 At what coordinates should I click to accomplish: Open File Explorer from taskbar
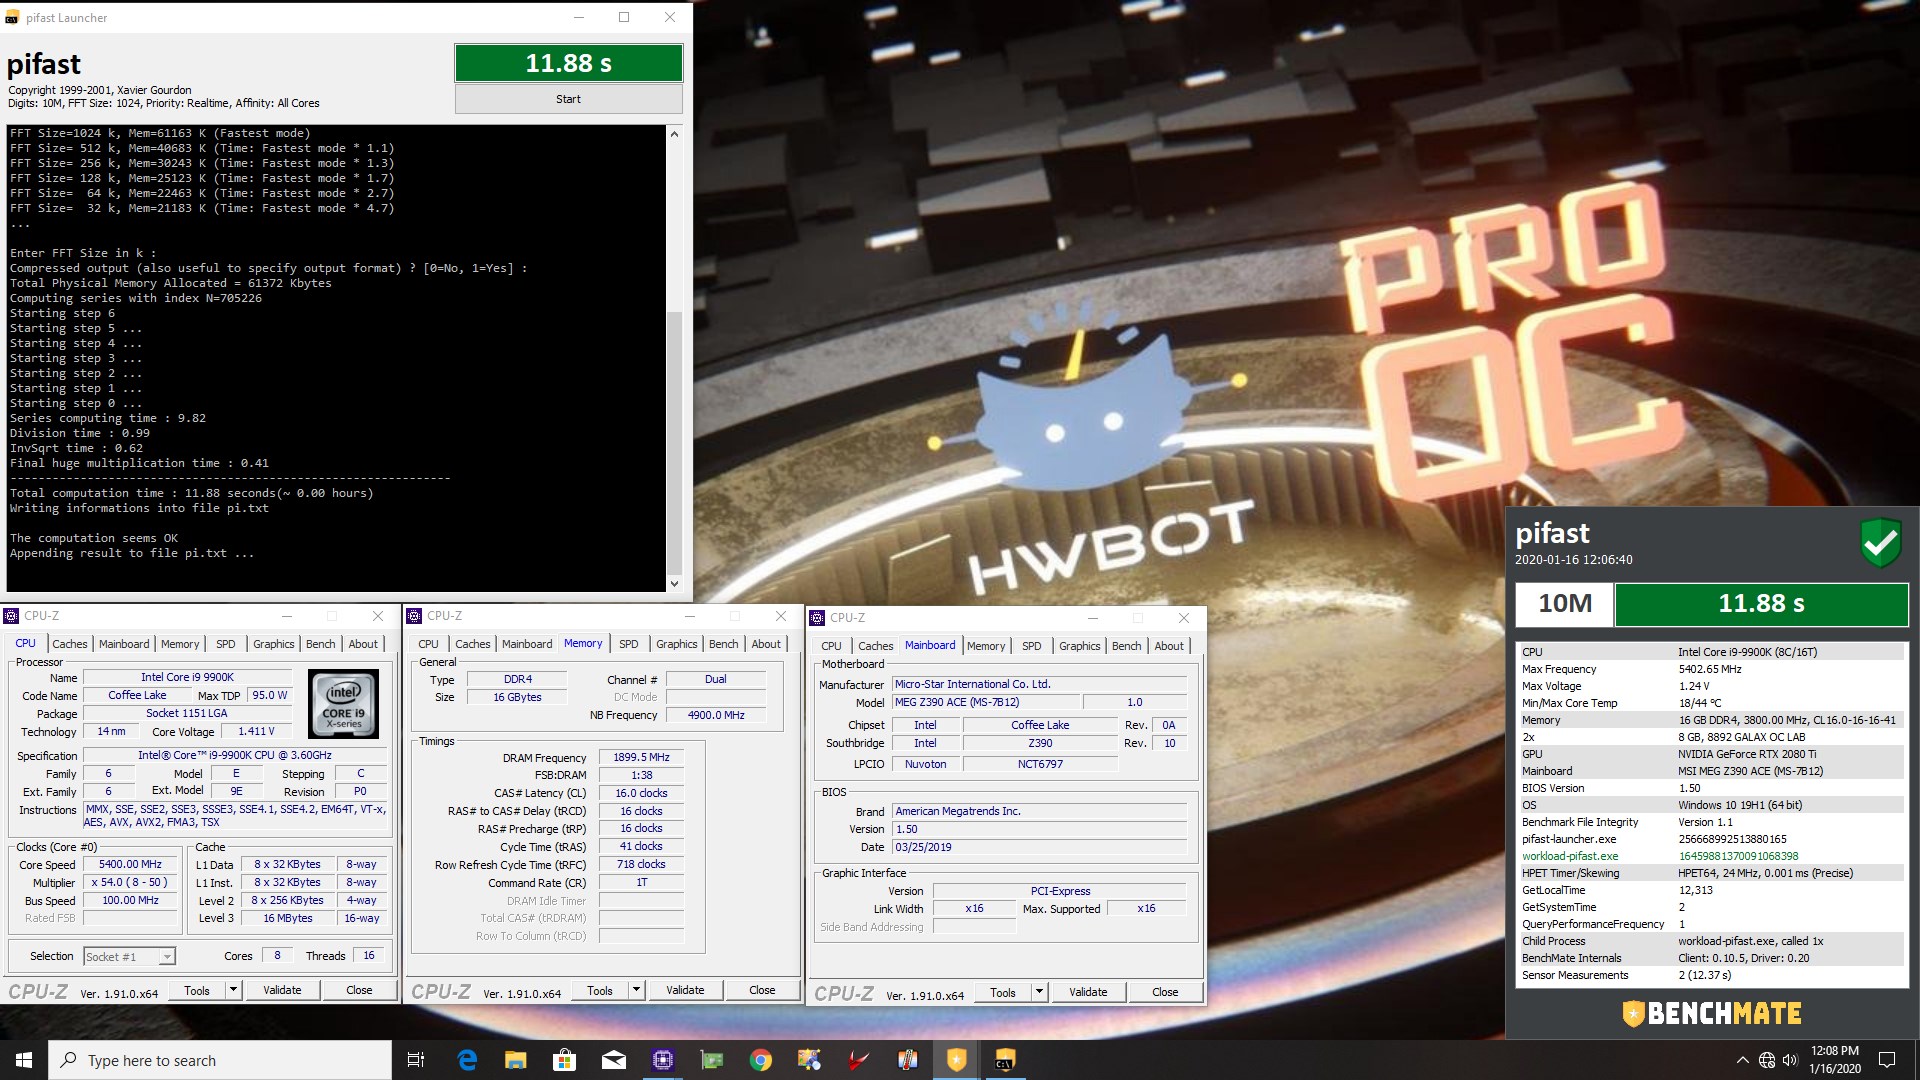tap(516, 1060)
